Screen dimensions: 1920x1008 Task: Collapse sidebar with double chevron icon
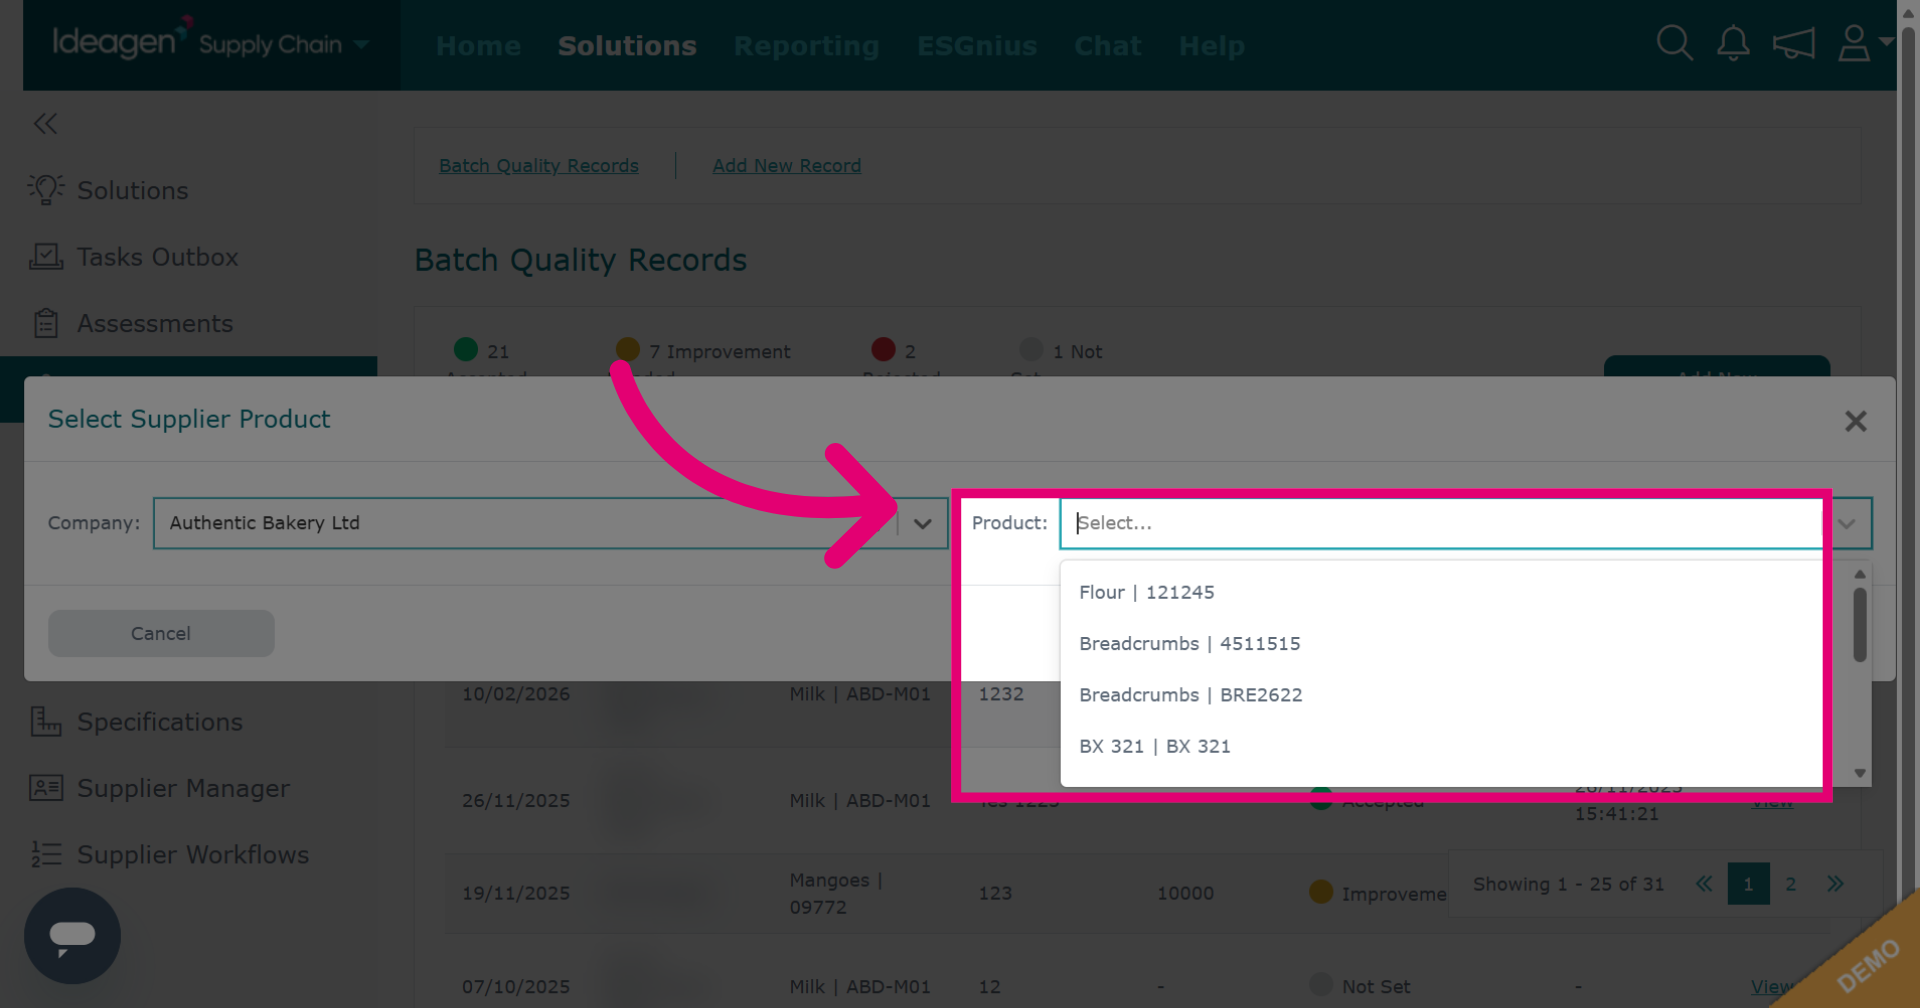[x=45, y=124]
